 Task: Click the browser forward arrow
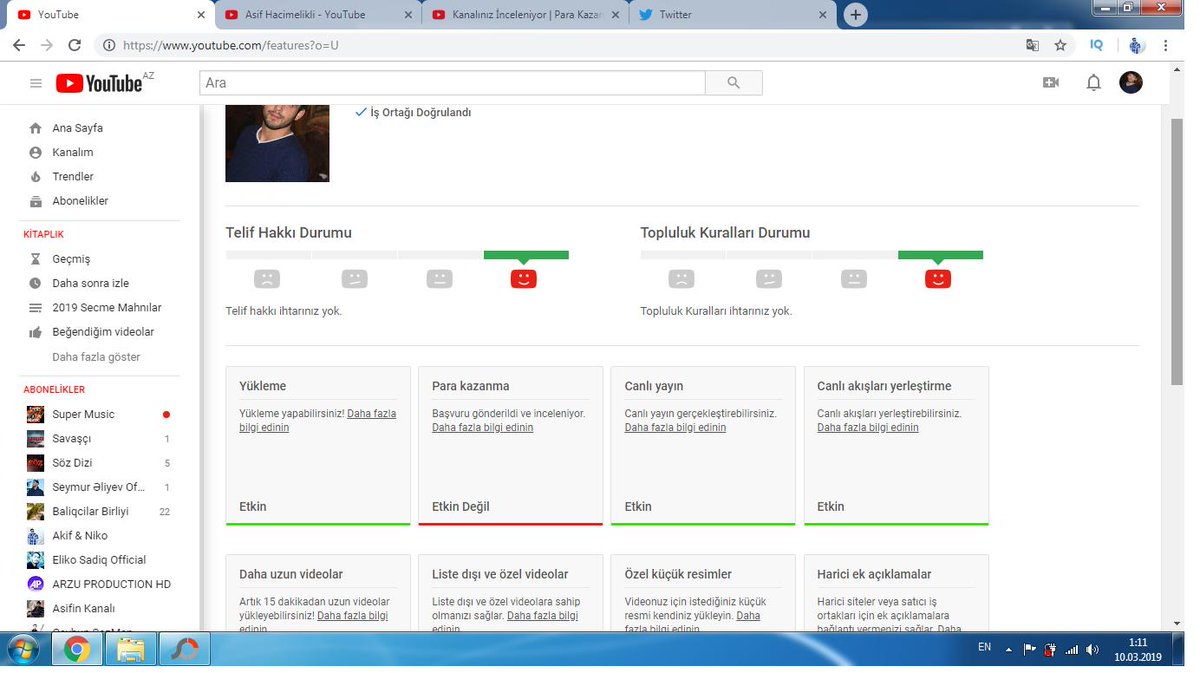click(x=46, y=45)
